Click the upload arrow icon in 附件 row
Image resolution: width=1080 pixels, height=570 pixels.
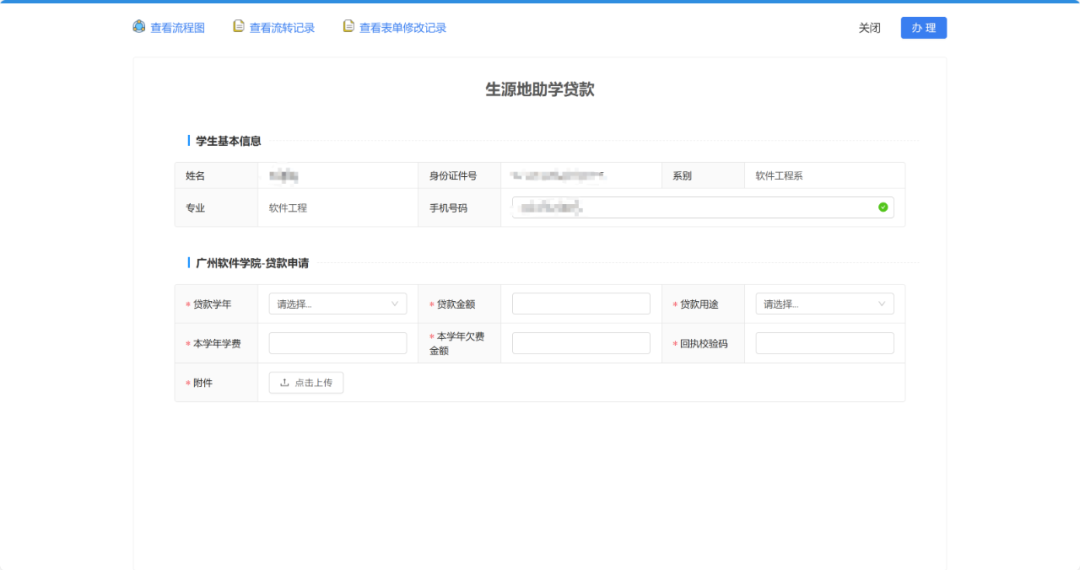284,383
